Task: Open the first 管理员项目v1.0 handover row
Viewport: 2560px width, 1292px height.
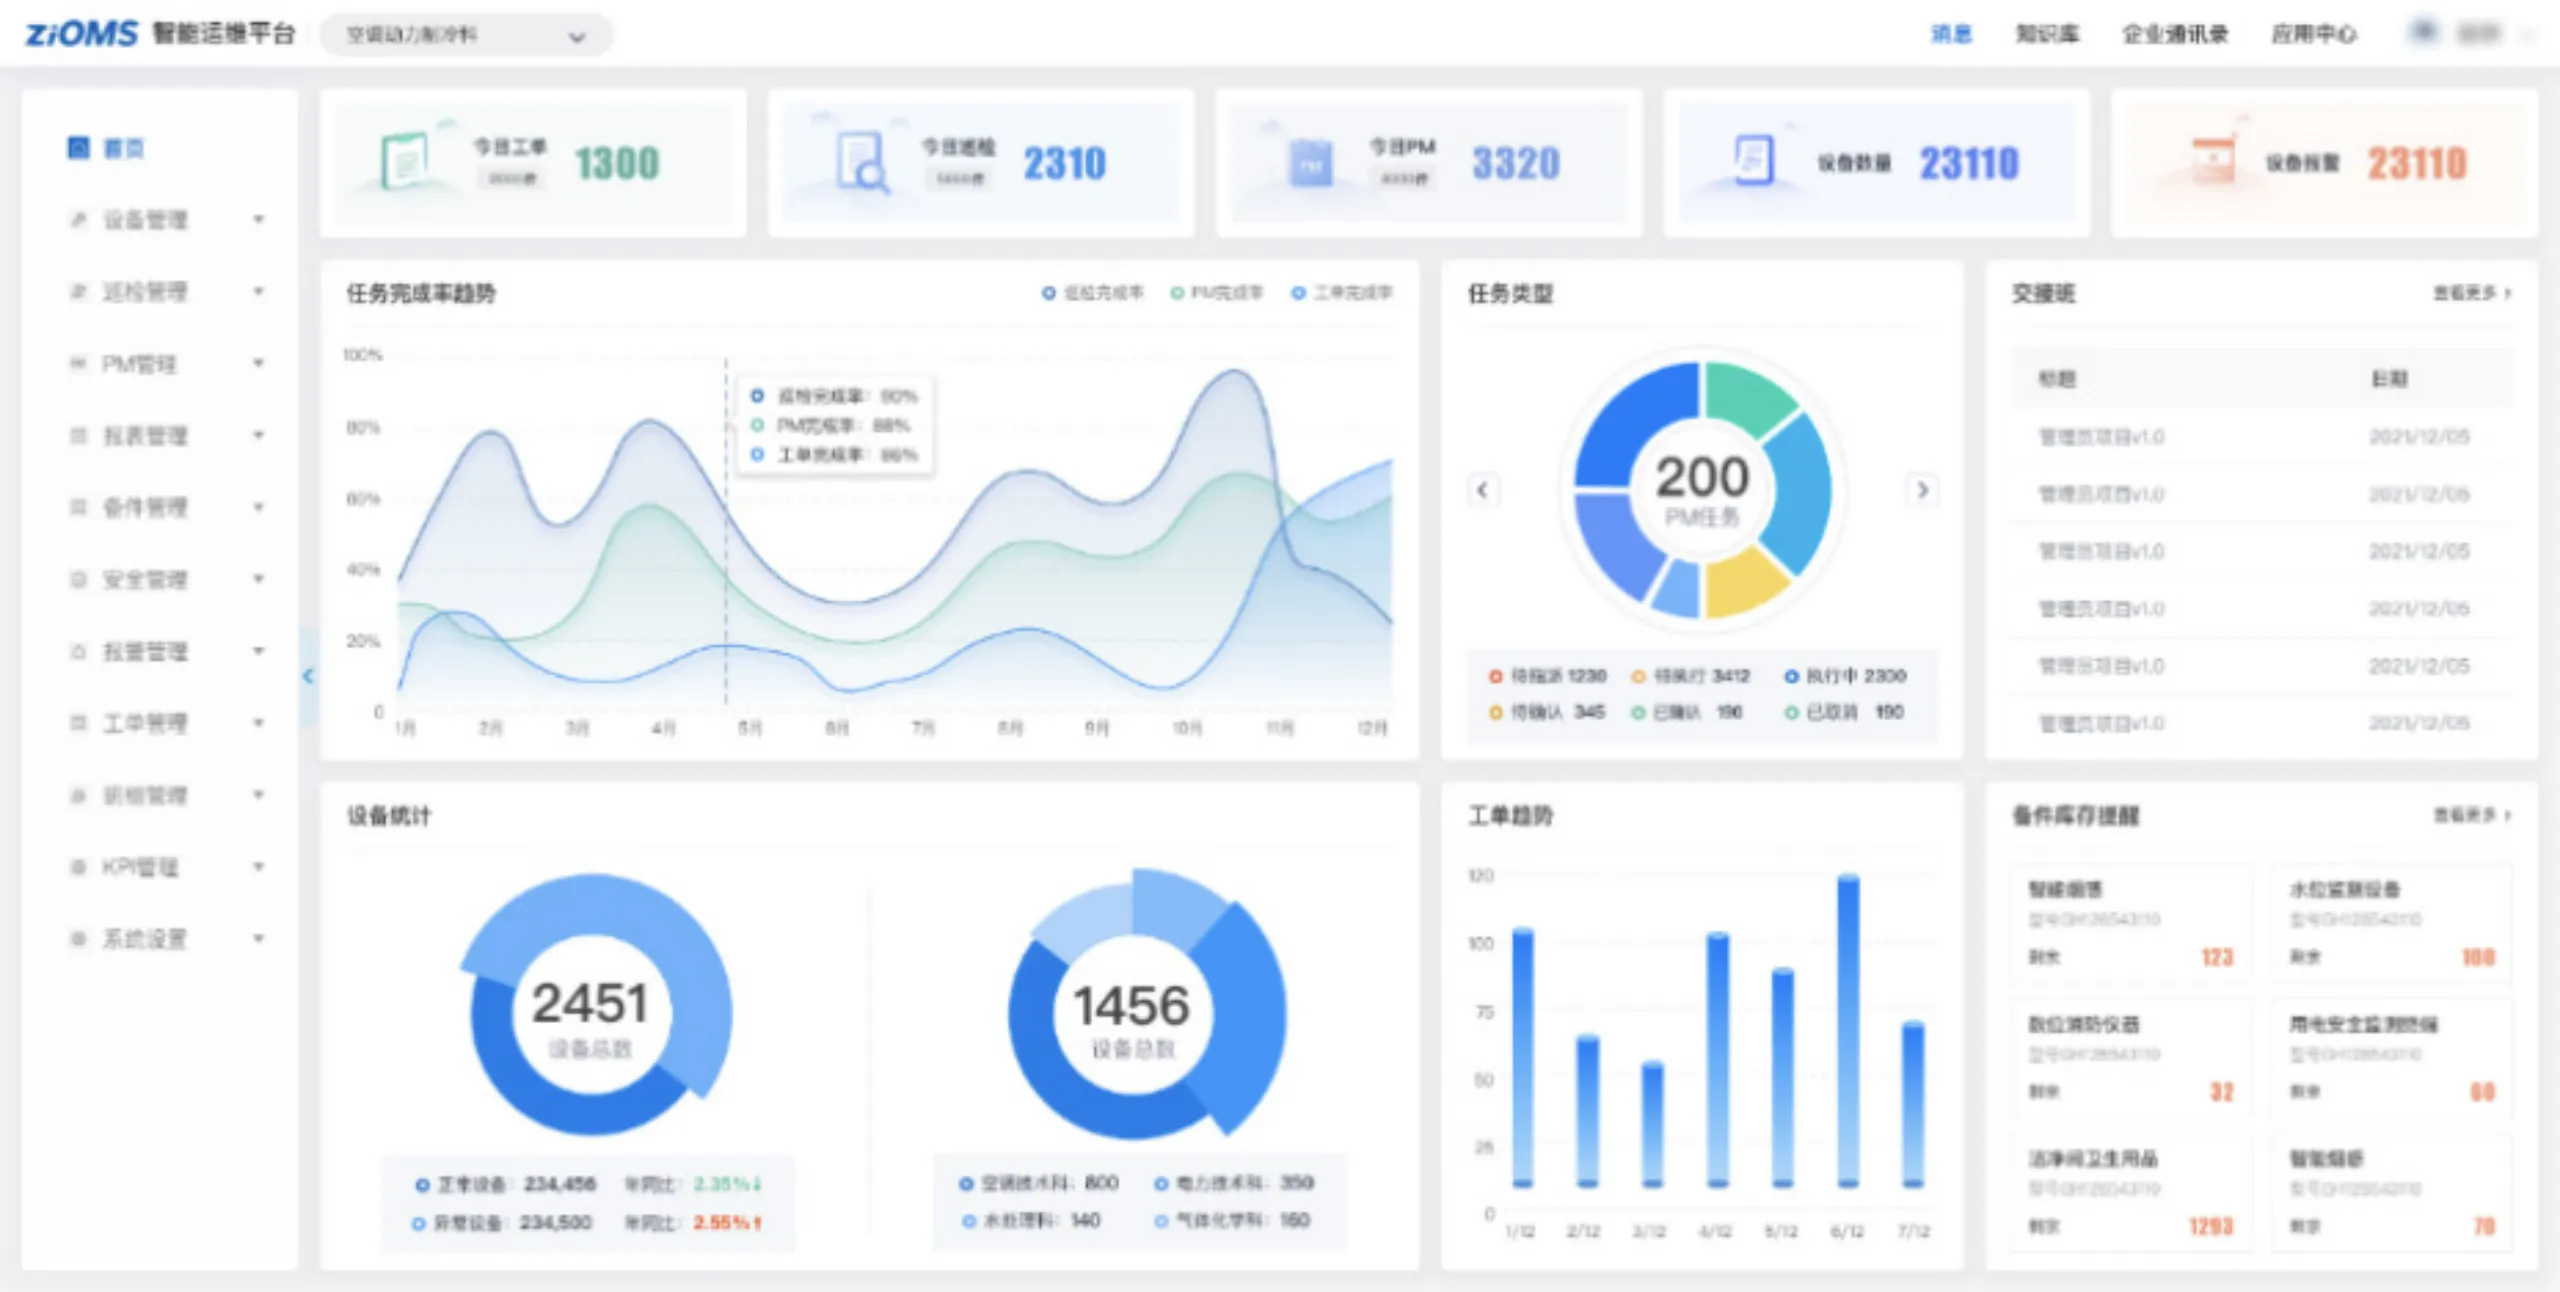Action: tap(2262, 437)
